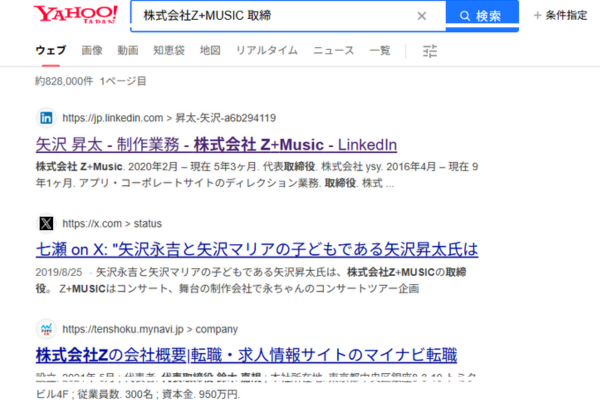
Task: Open the 地図 tab
Action: pyautogui.click(x=210, y=50)
